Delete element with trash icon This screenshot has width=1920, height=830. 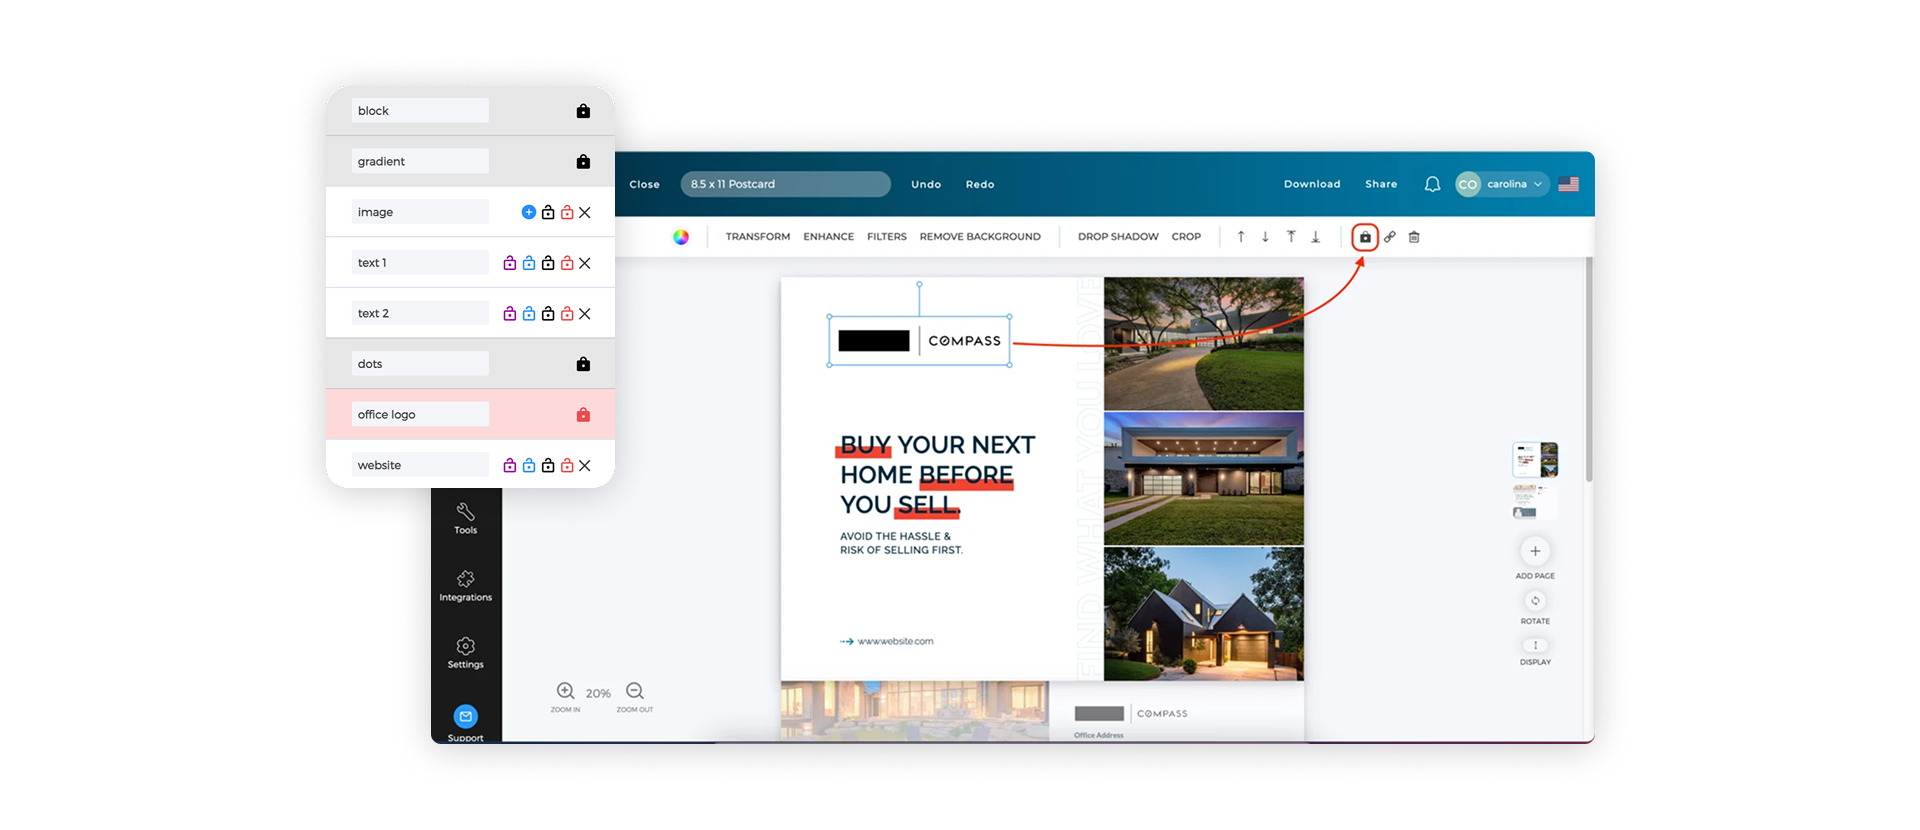click(1414, 237)
